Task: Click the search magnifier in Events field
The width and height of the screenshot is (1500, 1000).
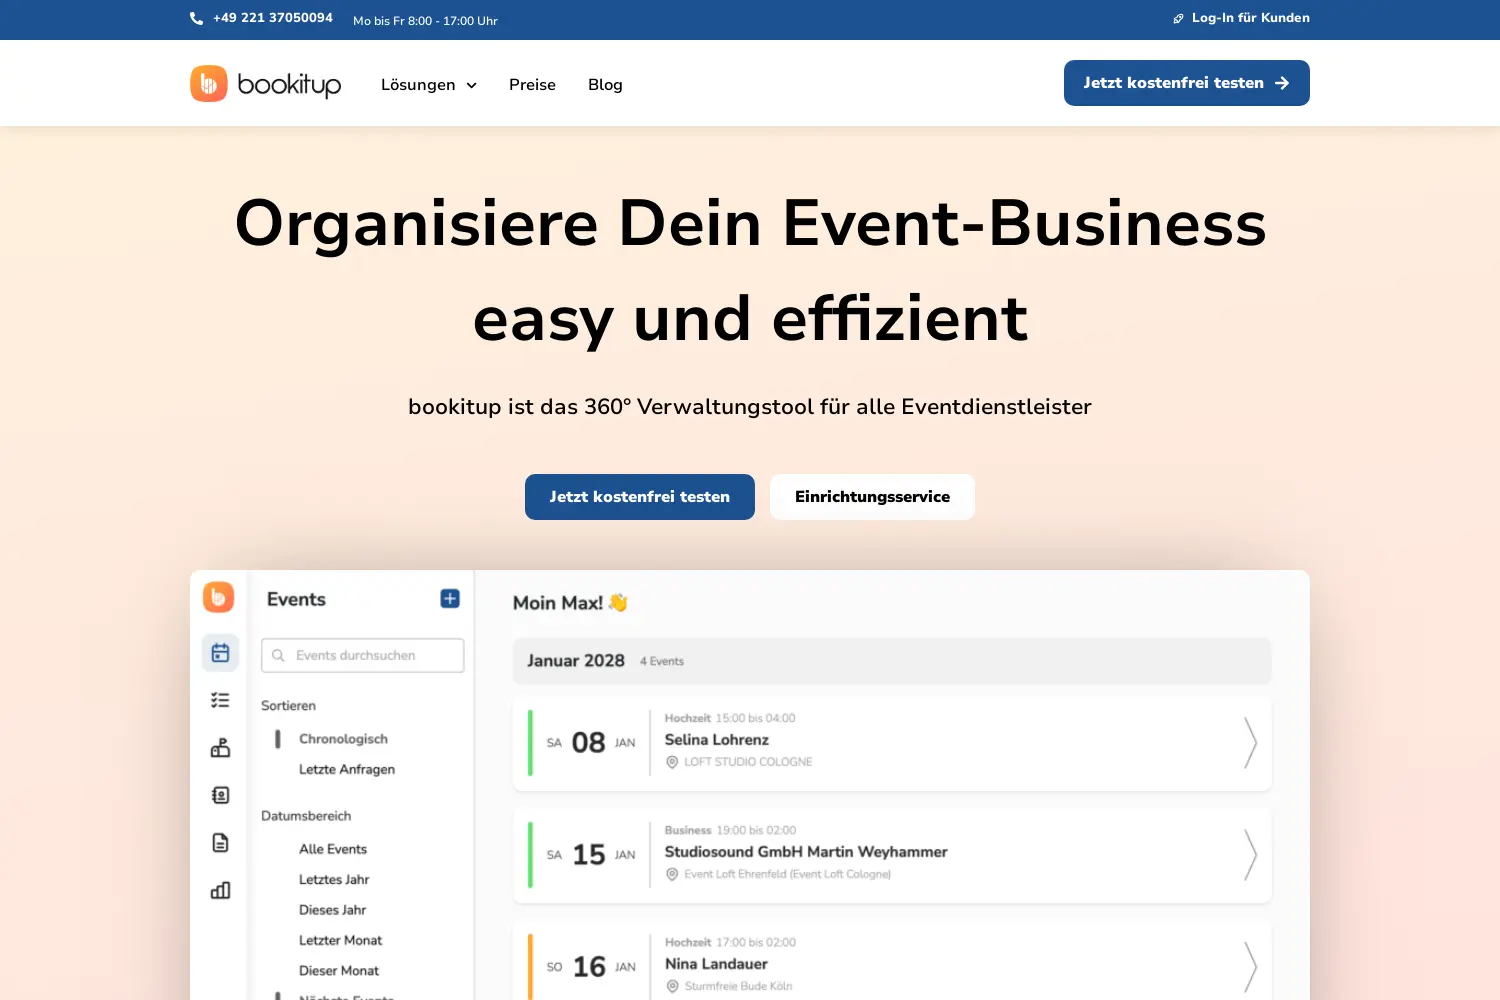Action: [279, 655]
